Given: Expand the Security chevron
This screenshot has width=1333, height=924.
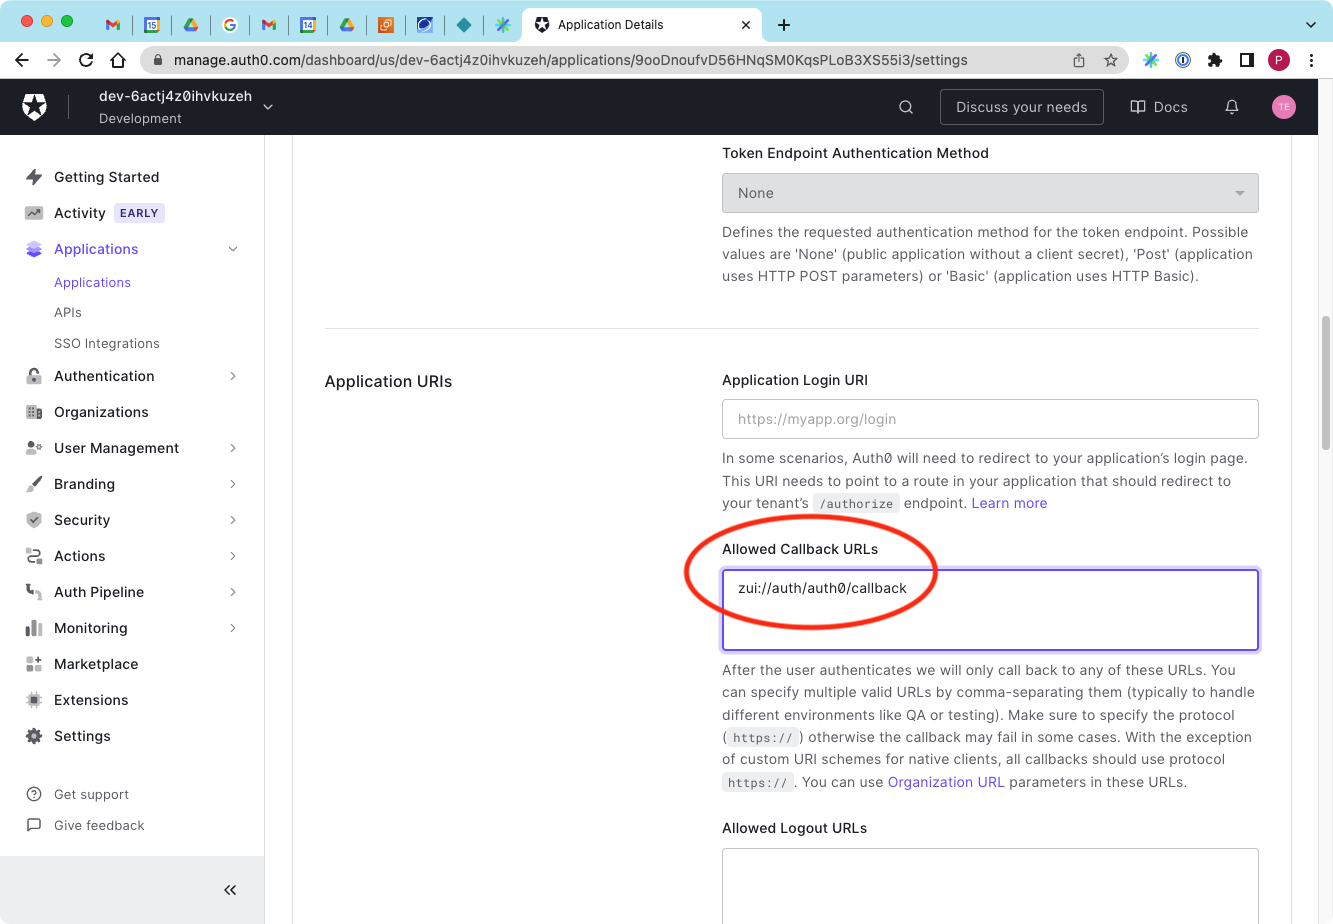Looking at the screenshot, I should point(233,520).
